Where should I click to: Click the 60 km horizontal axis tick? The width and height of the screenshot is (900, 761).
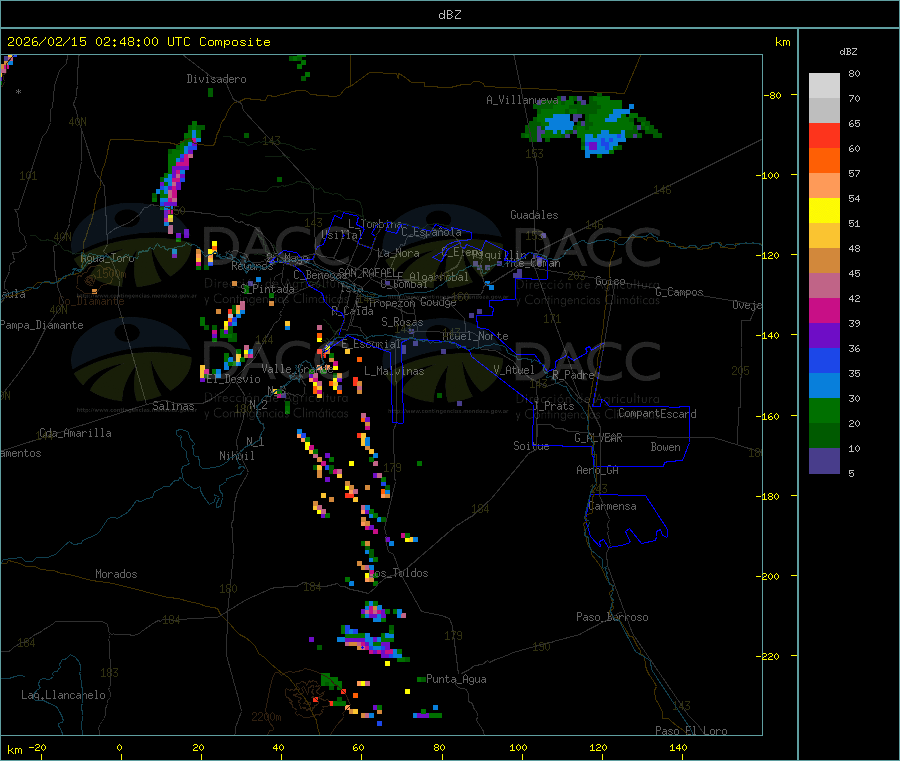click(358, 748)
